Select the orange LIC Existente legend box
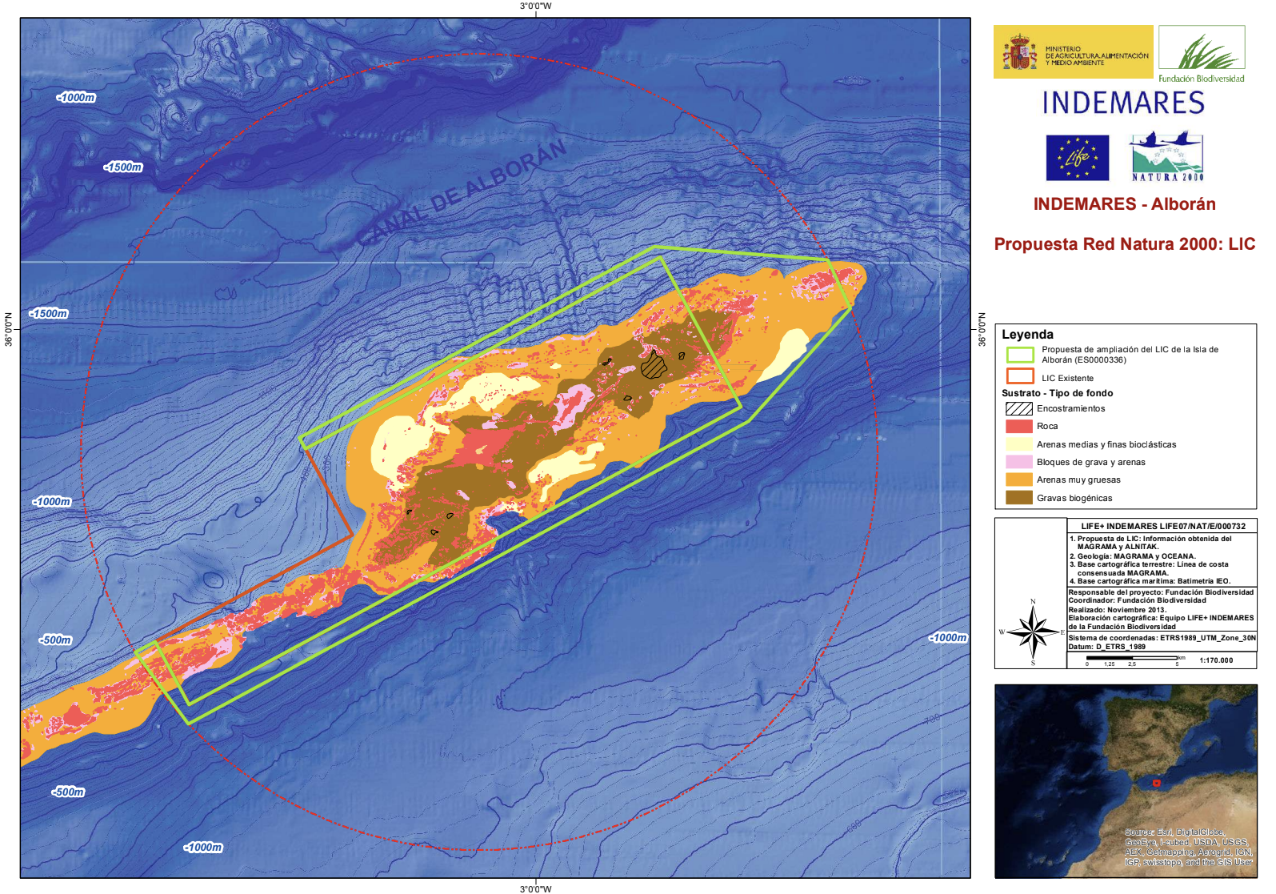Image resolution: width=1276 pixels, height=894 pixels. tap(1018, 377)
